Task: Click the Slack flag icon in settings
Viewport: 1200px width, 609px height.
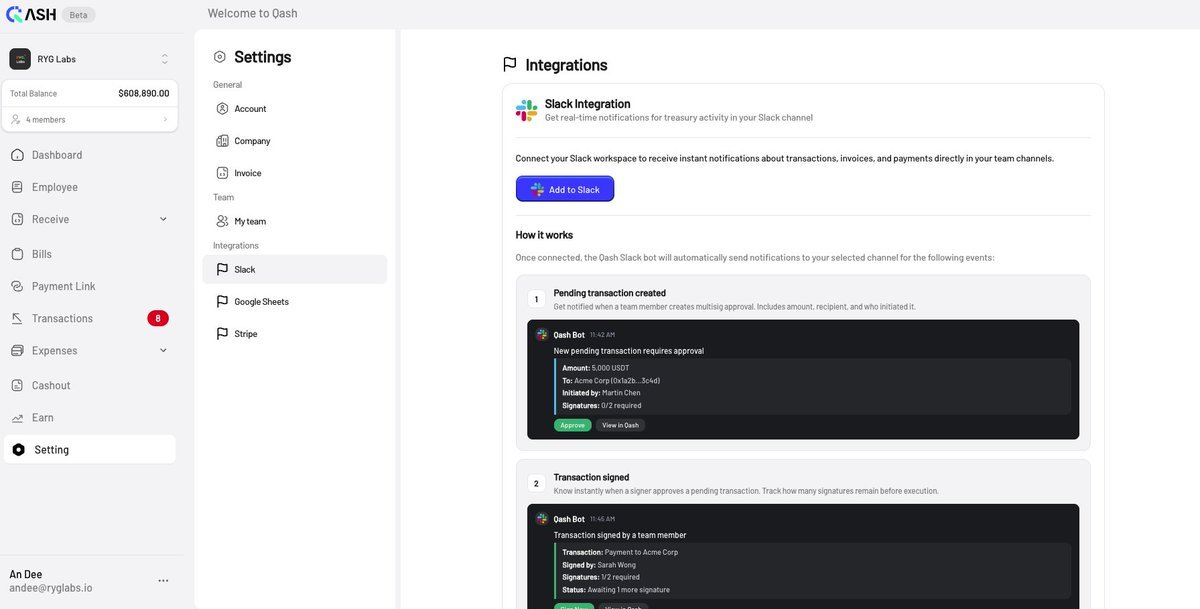Action: [x=222, y=269]
